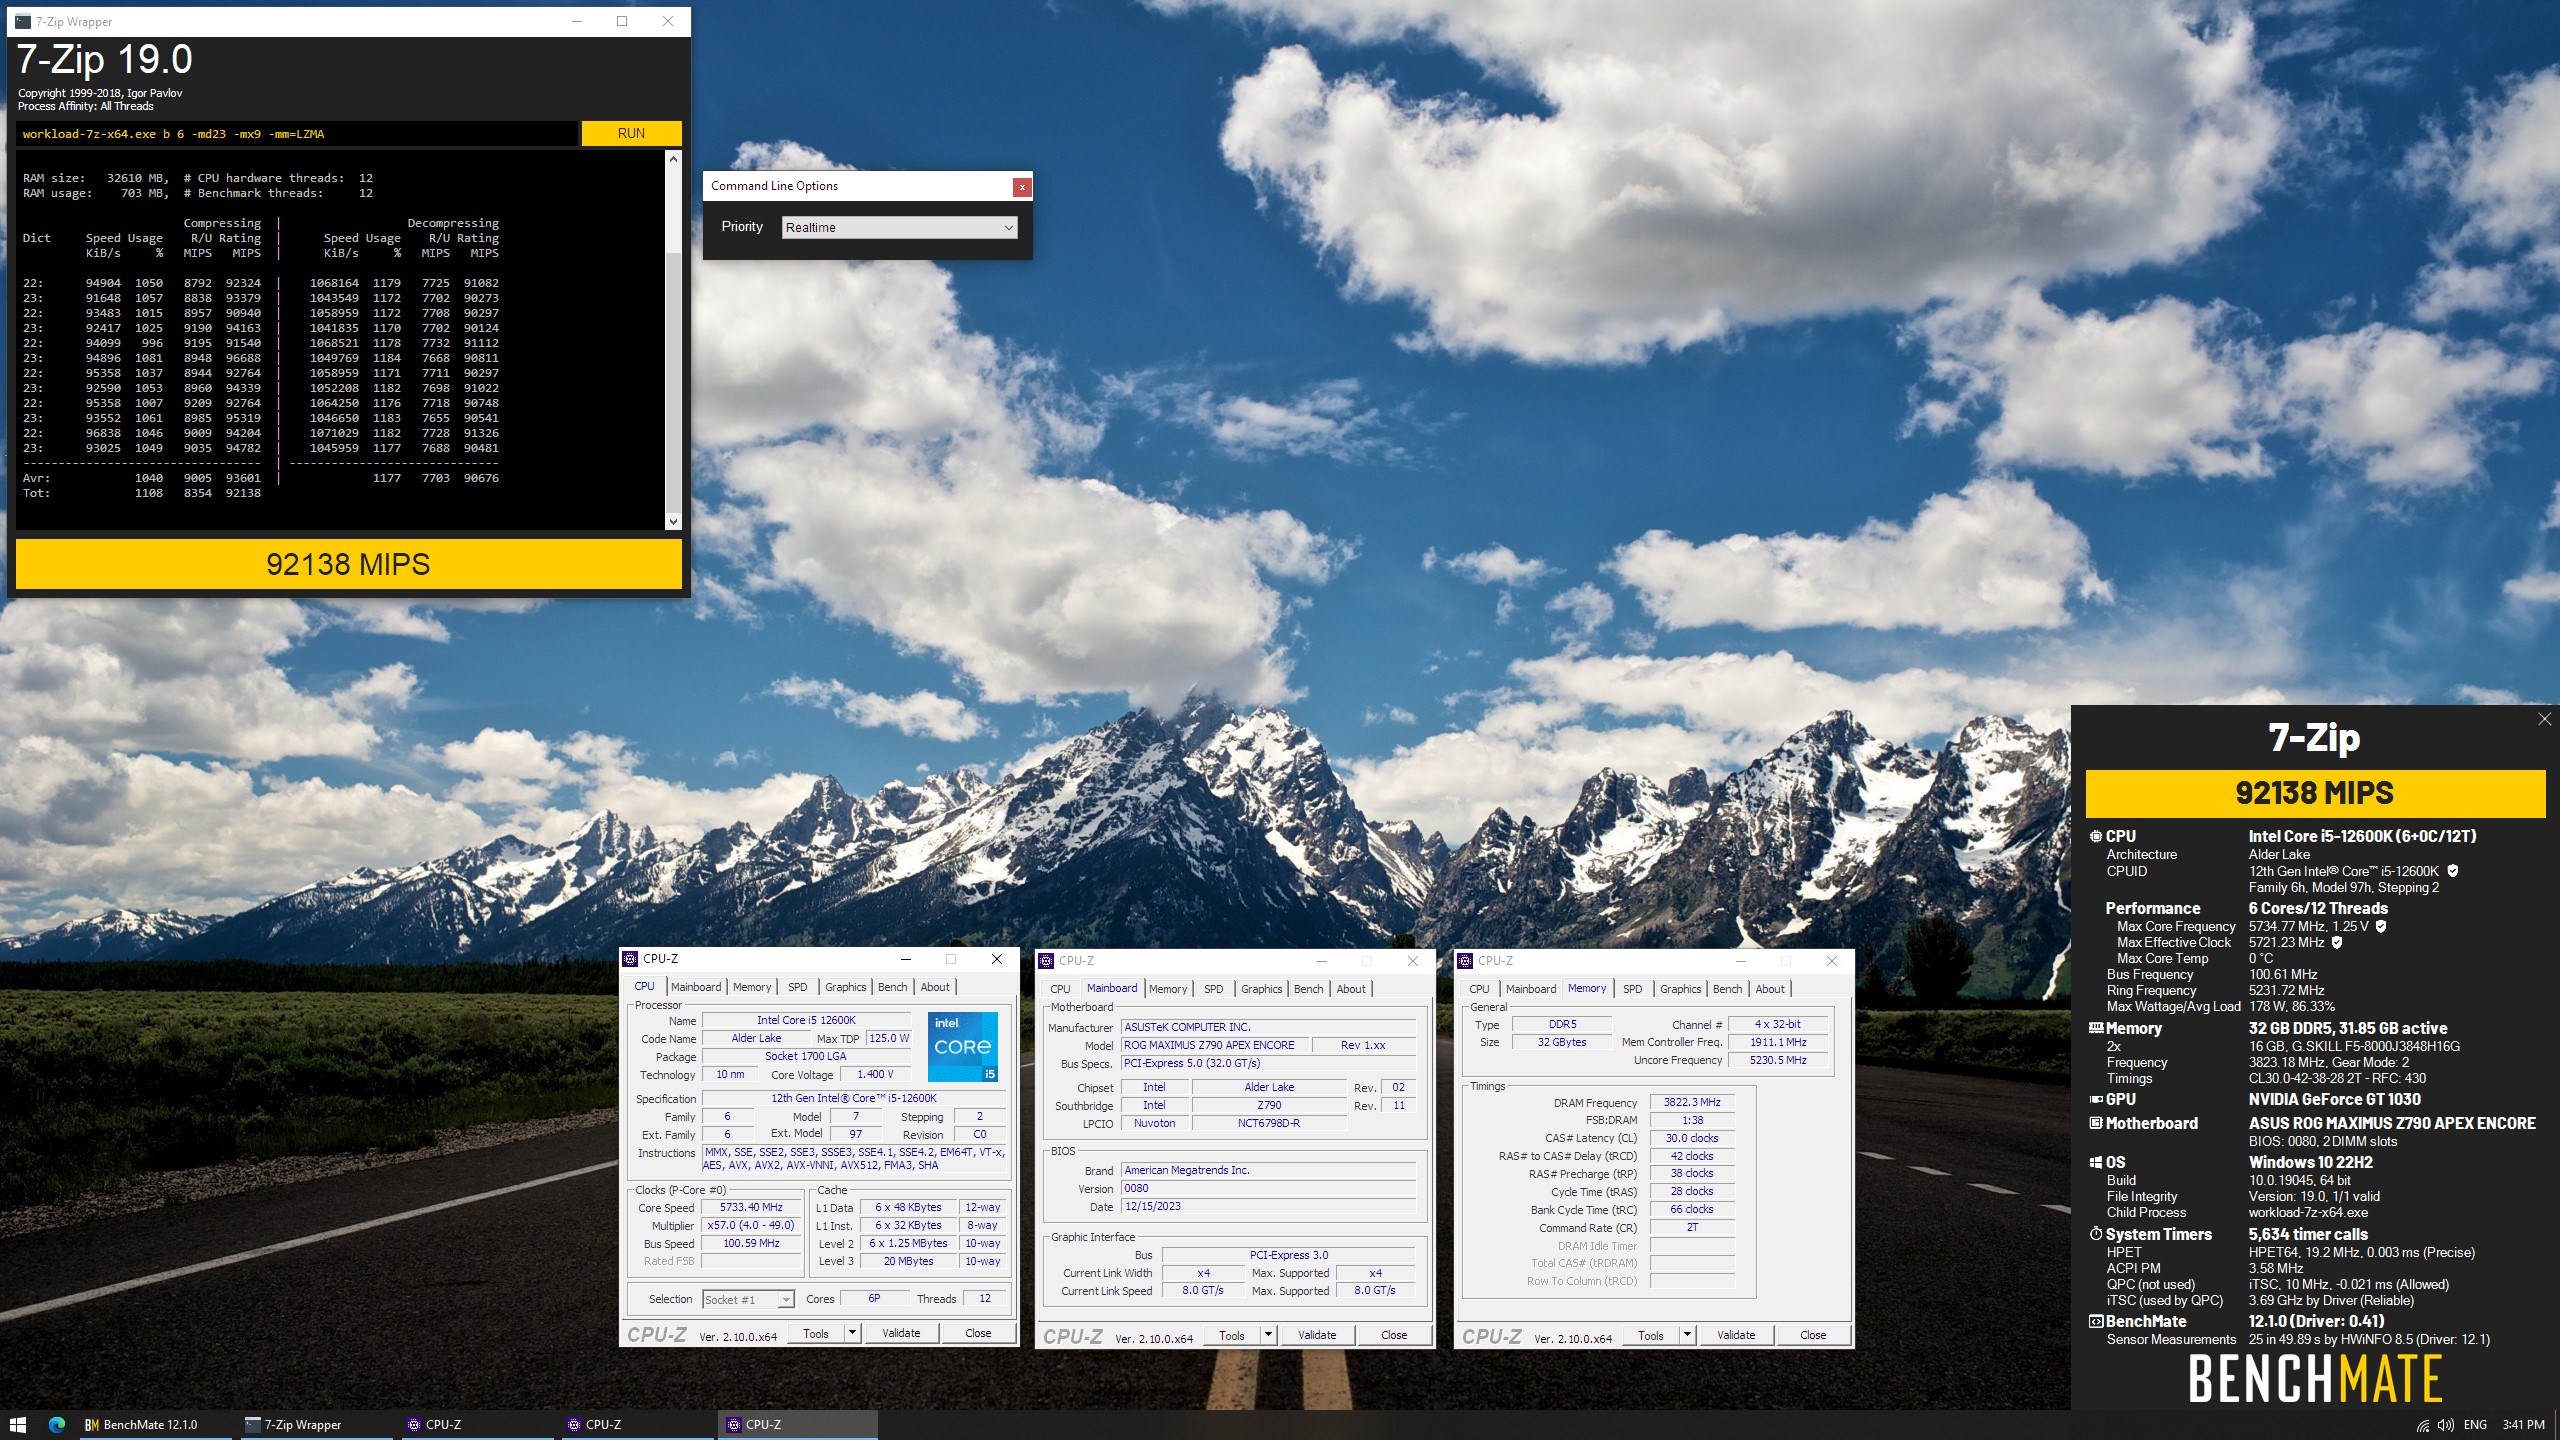Image resolution: width=2560 pixels, height=1440 pixels.
Task: Click the BenchMate version icon in result panel
Action: (x=2096, y=1321)
